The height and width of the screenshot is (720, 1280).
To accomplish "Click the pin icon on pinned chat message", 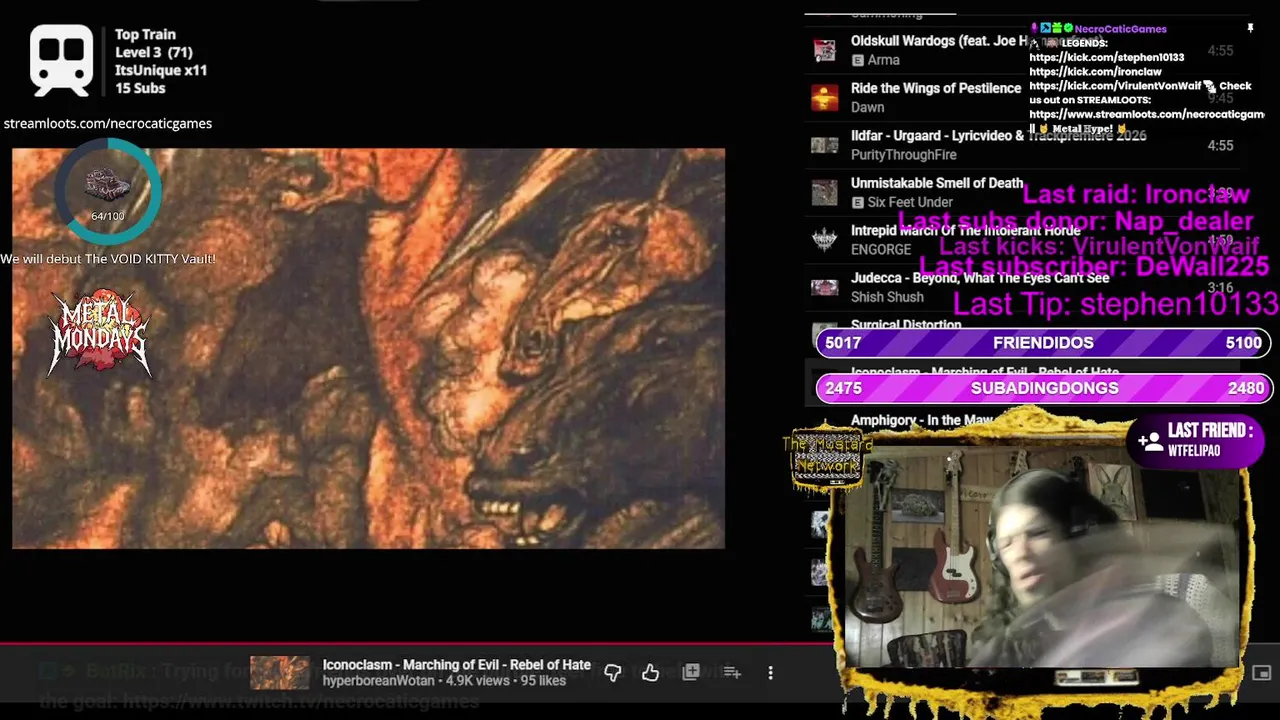I will [1250, 29].
